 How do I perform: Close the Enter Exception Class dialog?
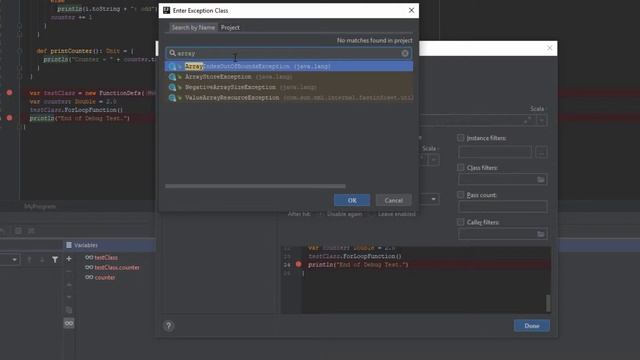pyautogui.click(x=411, y=10)
